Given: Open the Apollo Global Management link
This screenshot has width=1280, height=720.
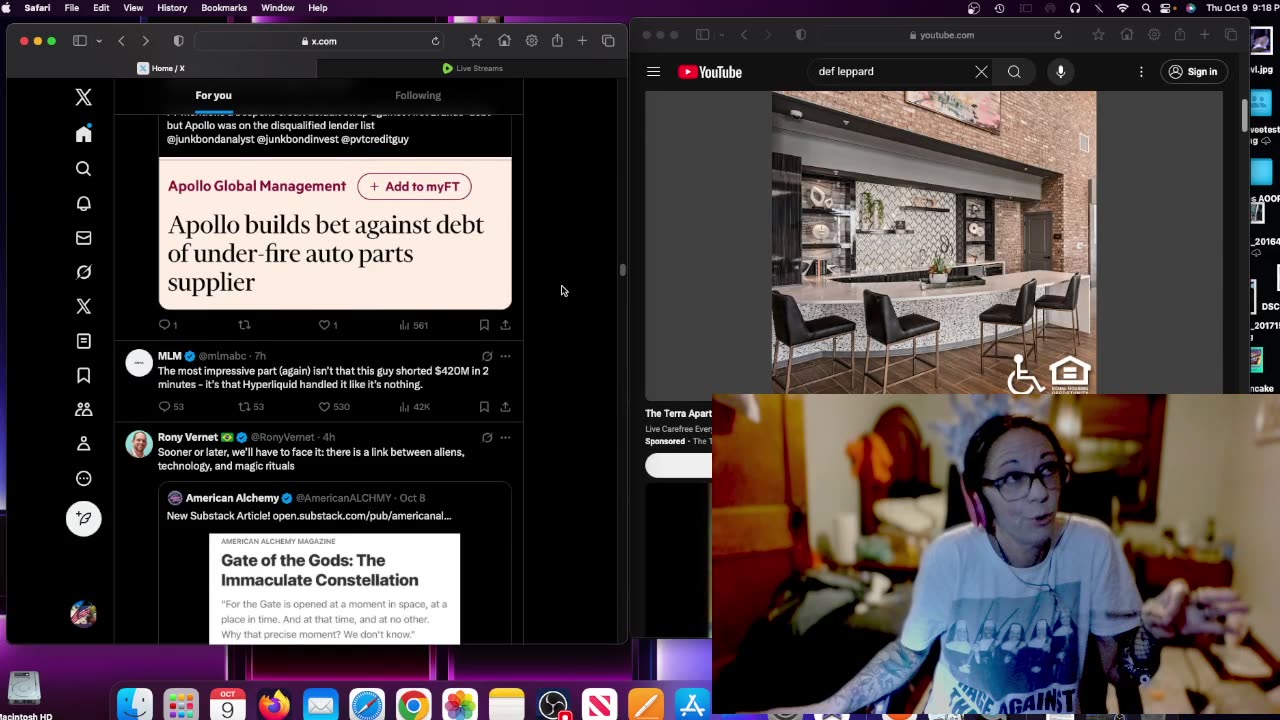Looking at the screenshot, I should click(257, 186).
